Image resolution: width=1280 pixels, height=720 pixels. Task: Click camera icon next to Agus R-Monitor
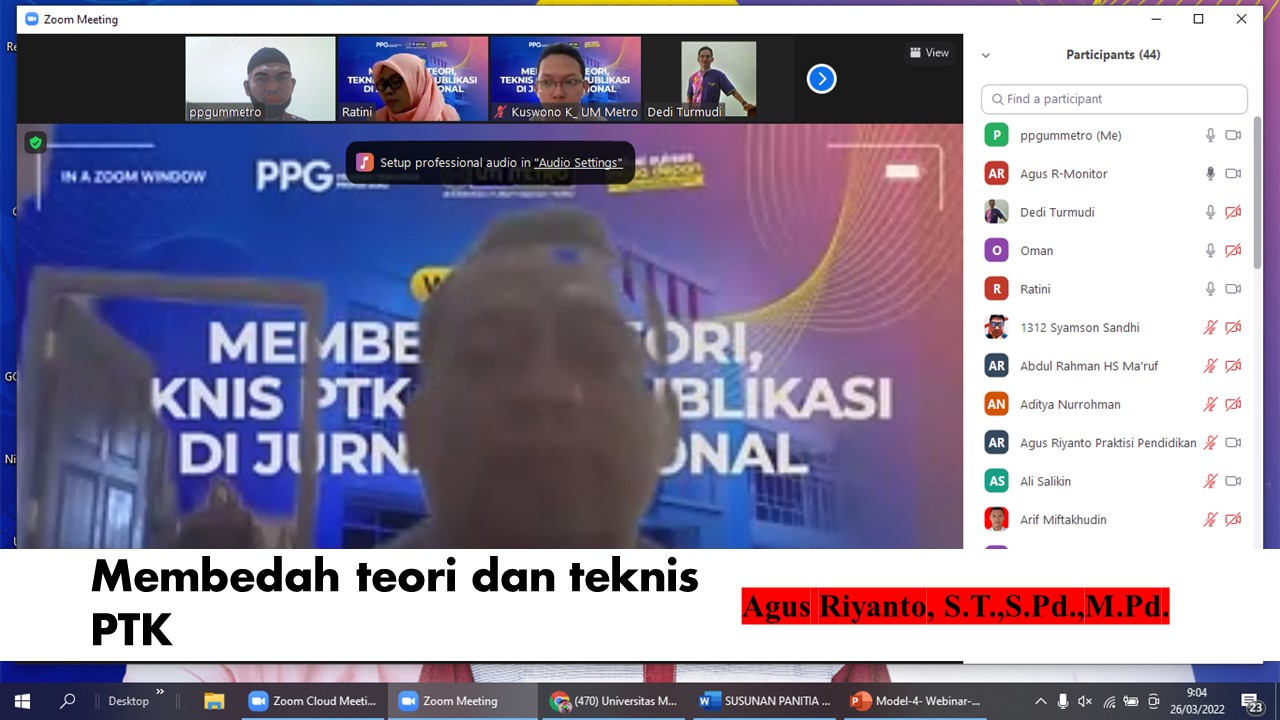tap(1233, 173)
